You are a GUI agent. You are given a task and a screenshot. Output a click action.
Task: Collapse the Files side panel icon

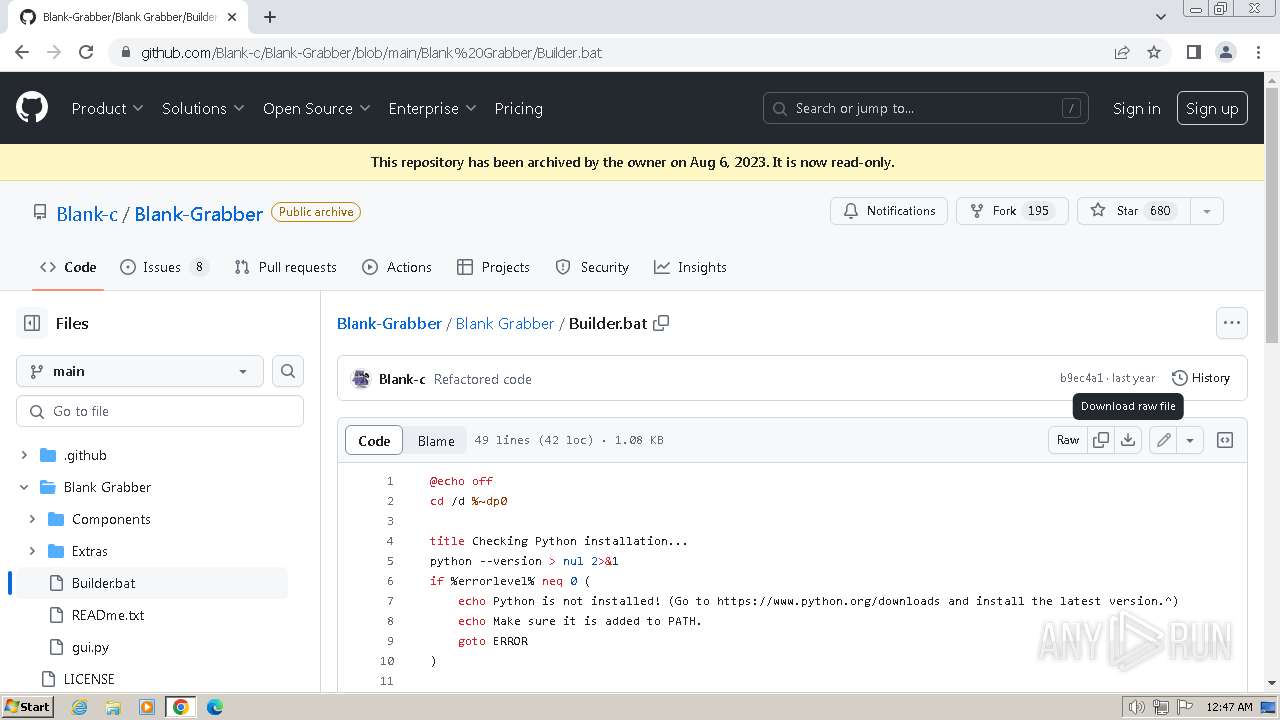tap(32, 323)
